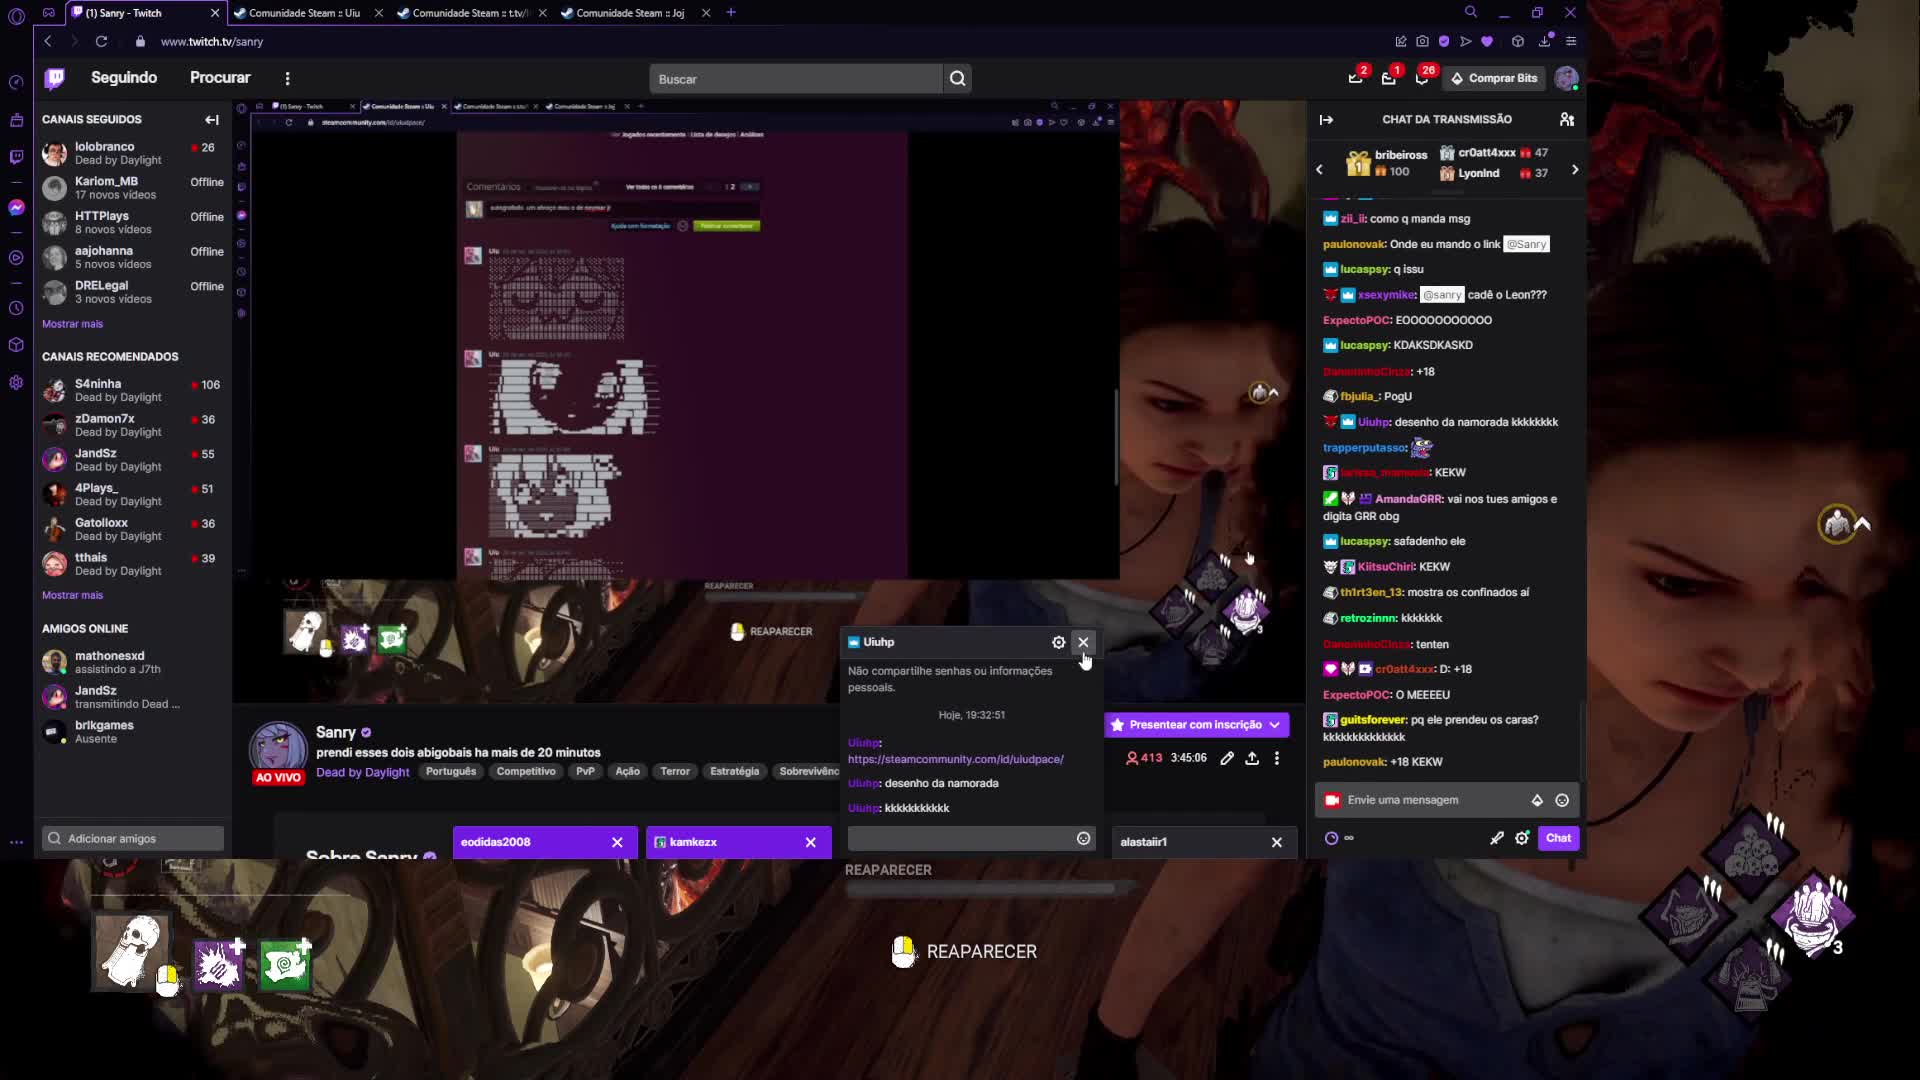Open new browser tab with plus button
1920x1080 pixels.
730,13
